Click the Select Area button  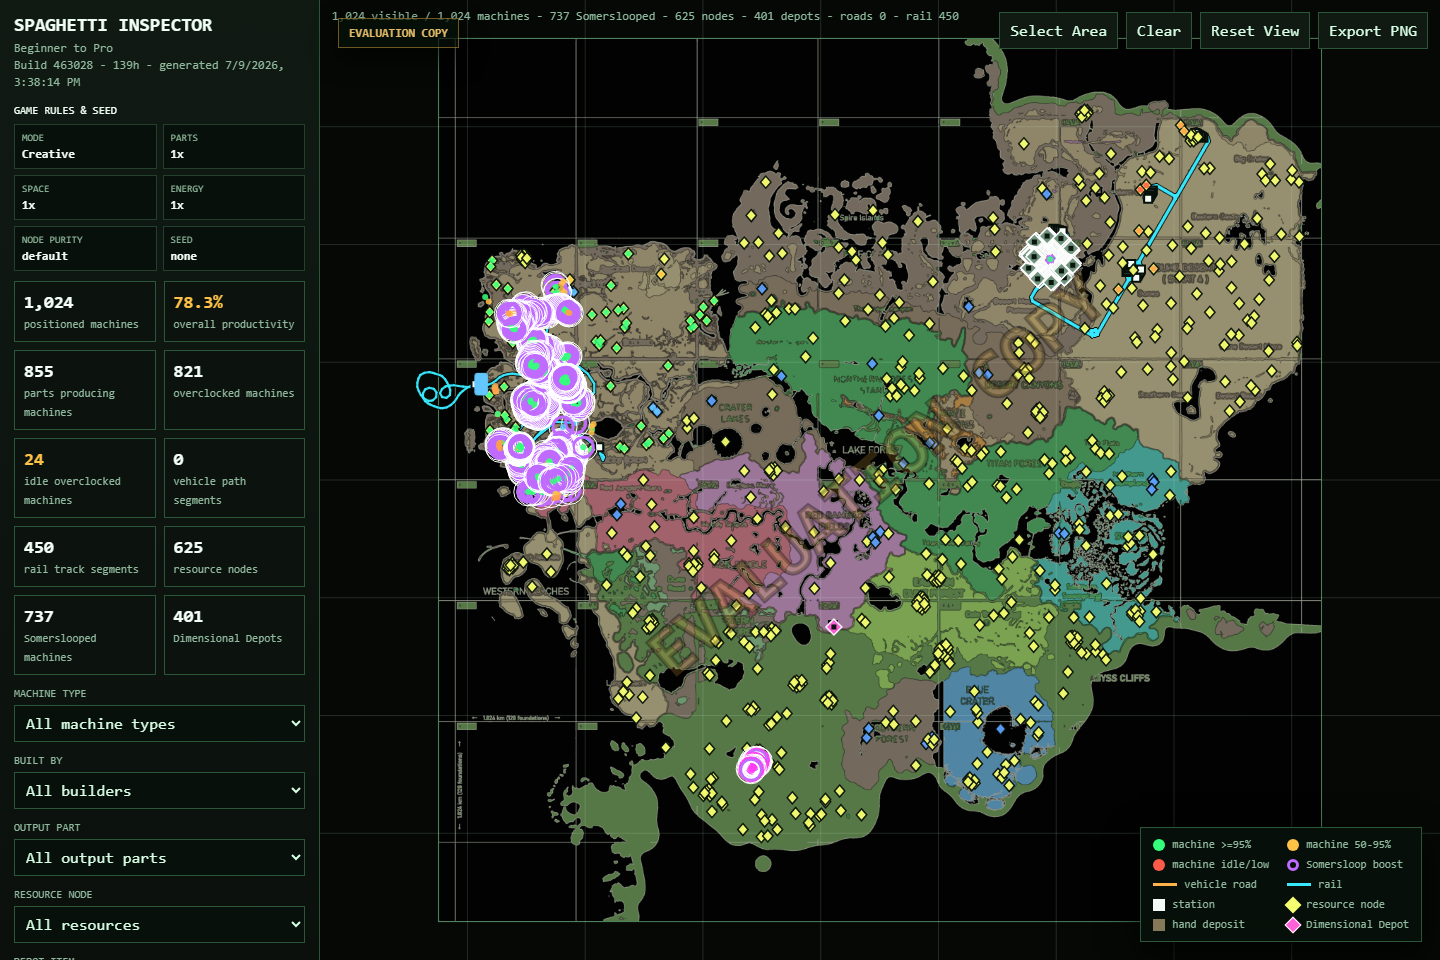coord(1058,31)
